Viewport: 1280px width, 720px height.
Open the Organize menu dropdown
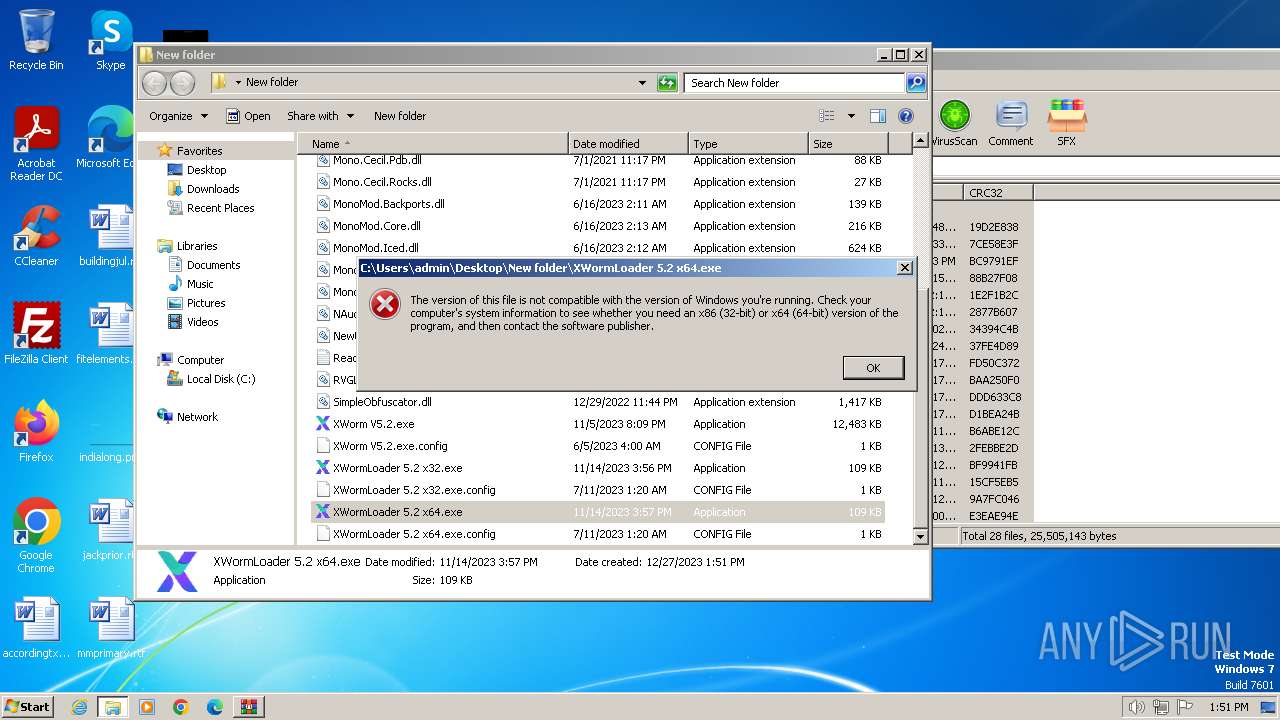click(x=178, y=116)
